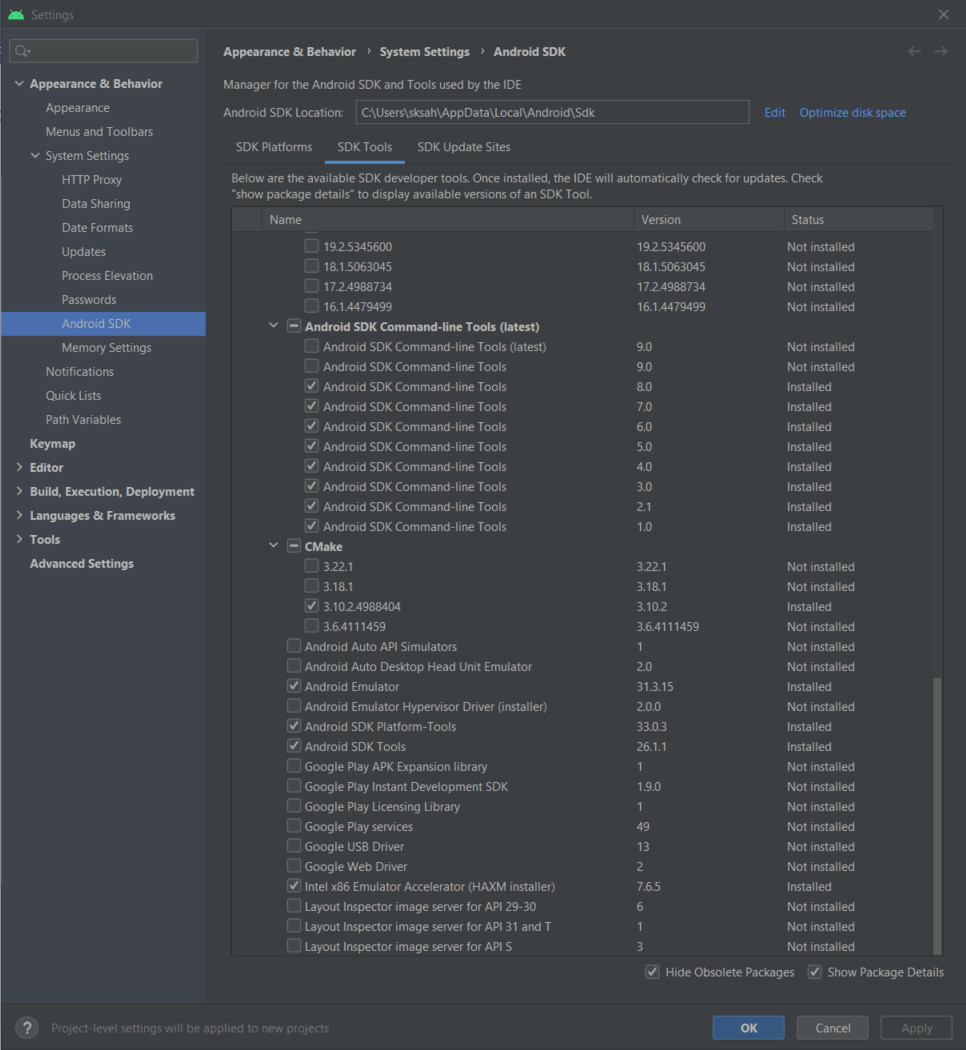Check Google Play Licensing Library checkbox
Screen dimensions: 966x1050
point(293,806)
